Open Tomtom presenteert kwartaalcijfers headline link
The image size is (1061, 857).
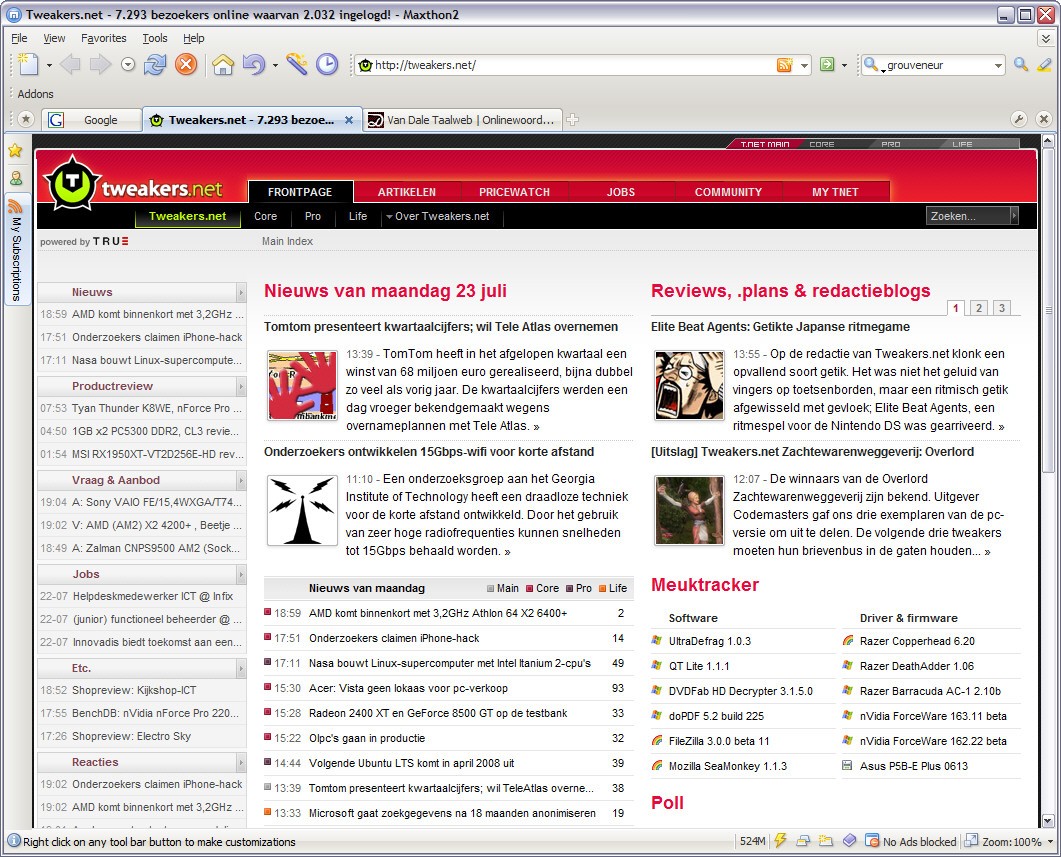coord(441,327)
